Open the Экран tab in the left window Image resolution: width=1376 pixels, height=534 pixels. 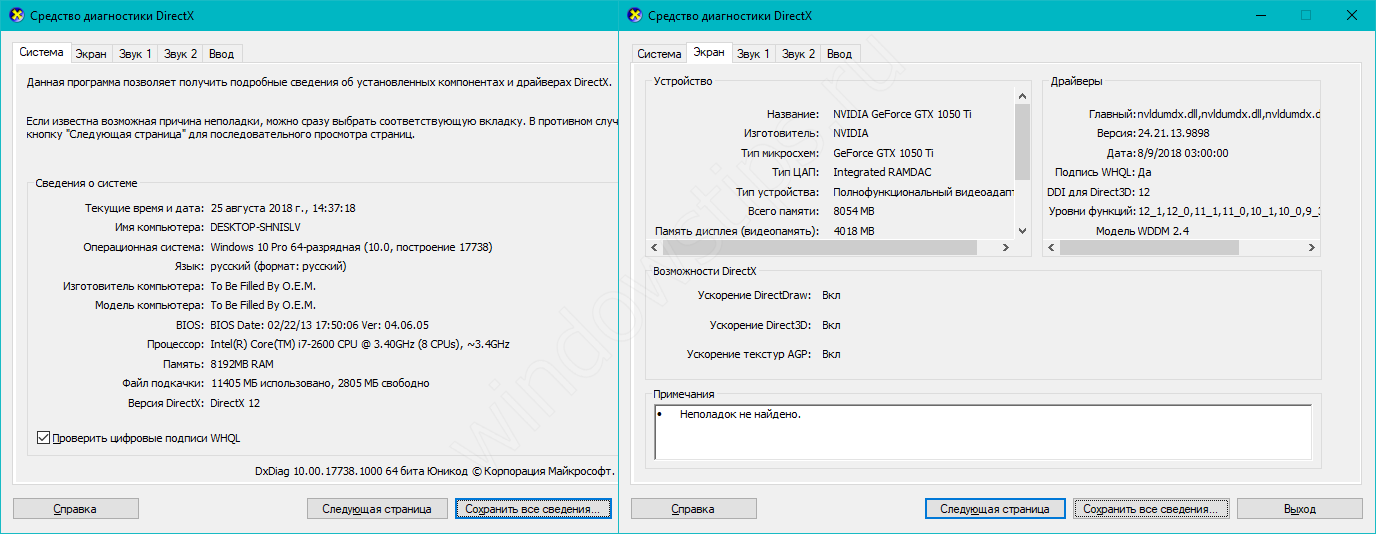(x=90, y=54)
